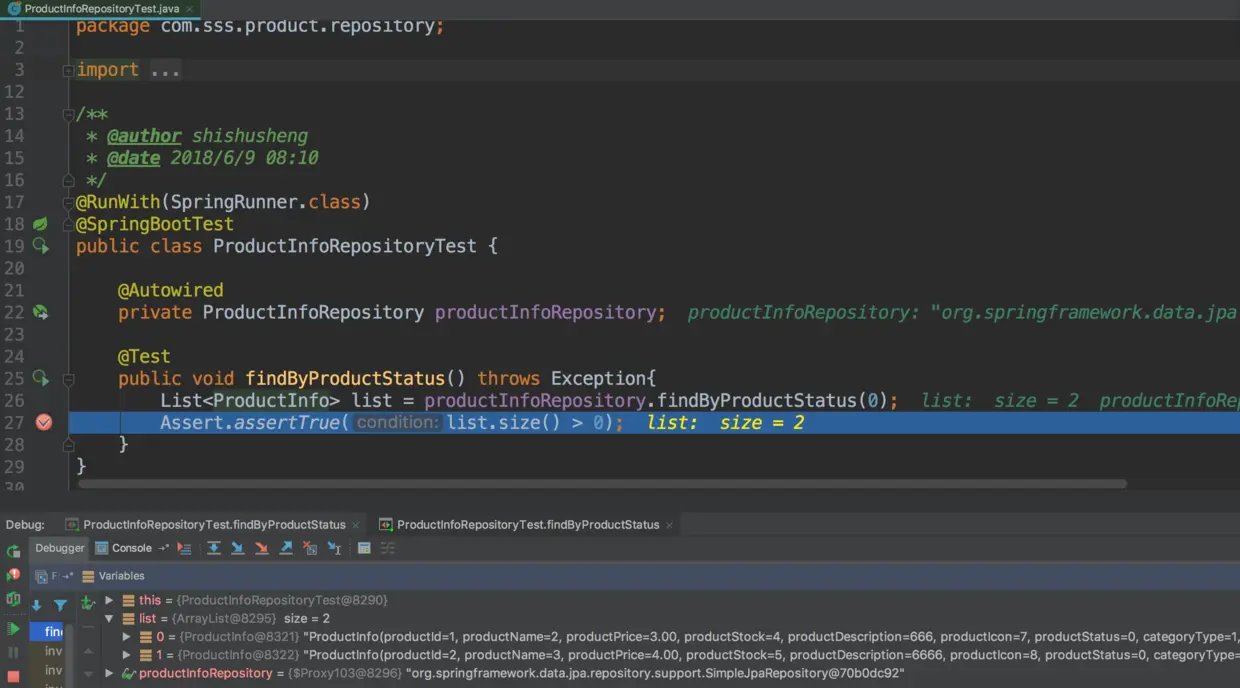
Task: Close the second findByProductStatus debug session tab
Action: (x=669, y=525)
